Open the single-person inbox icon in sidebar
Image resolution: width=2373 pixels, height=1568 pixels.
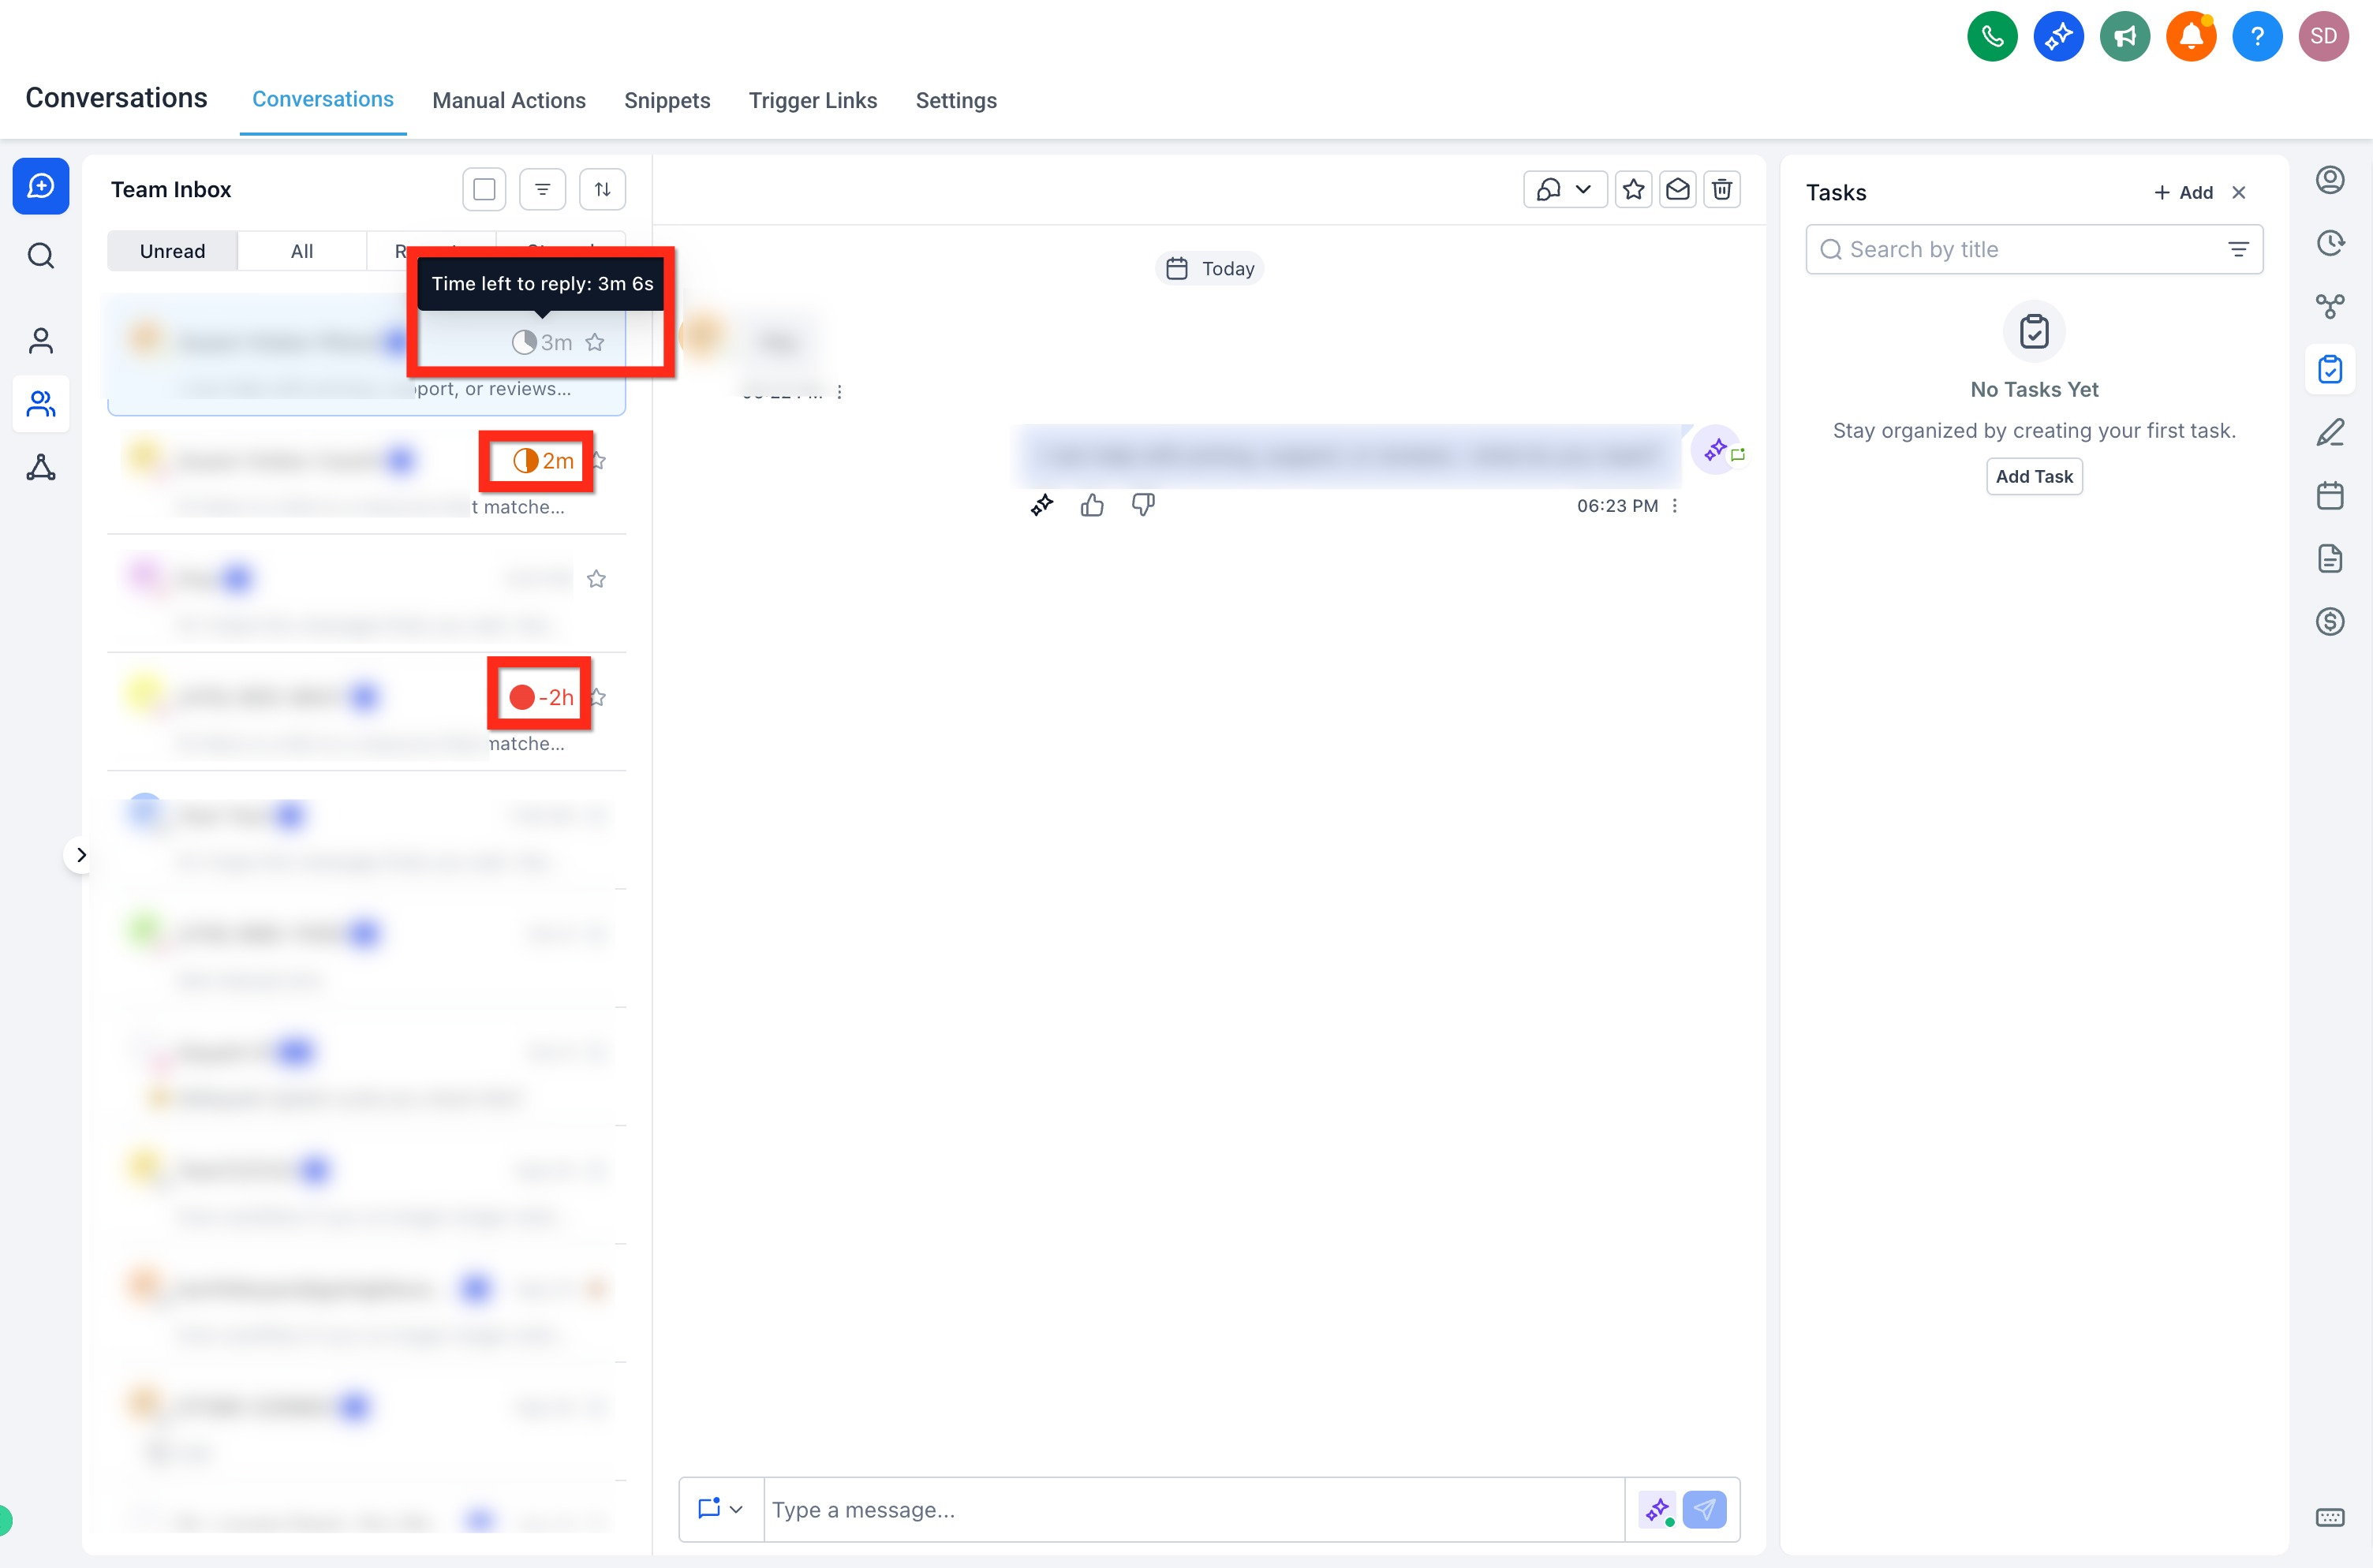click(41, 341)
